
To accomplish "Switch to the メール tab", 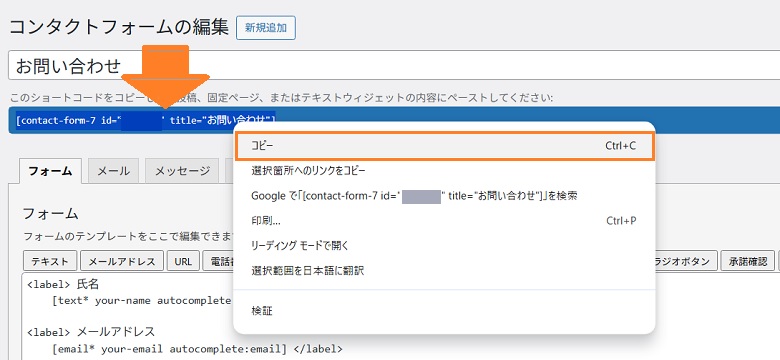I will tap(113, 171).
